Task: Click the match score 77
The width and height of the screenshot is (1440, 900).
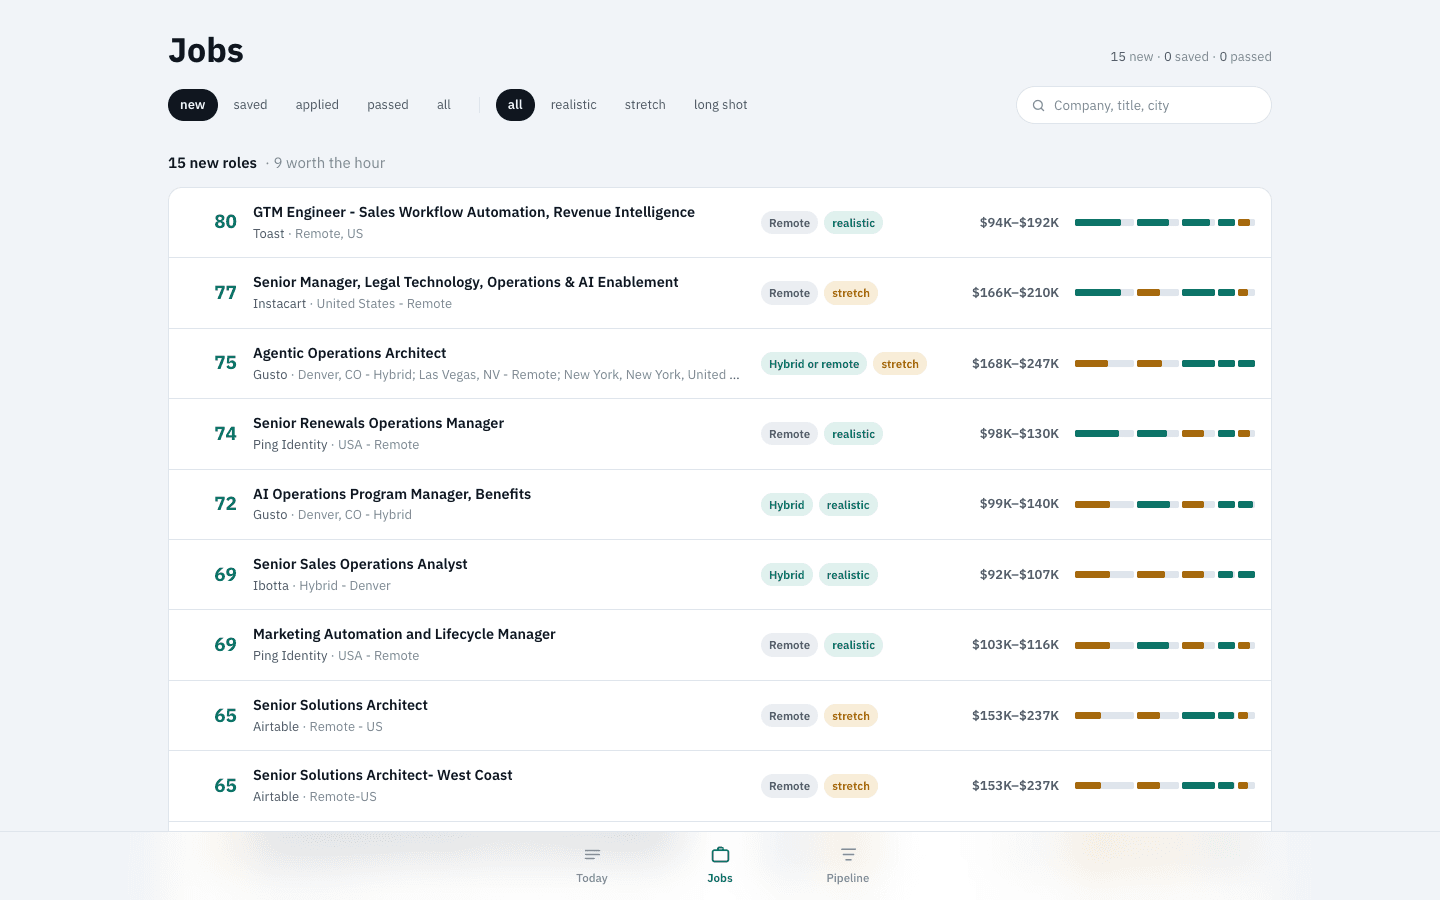Action: pos(226,293)
